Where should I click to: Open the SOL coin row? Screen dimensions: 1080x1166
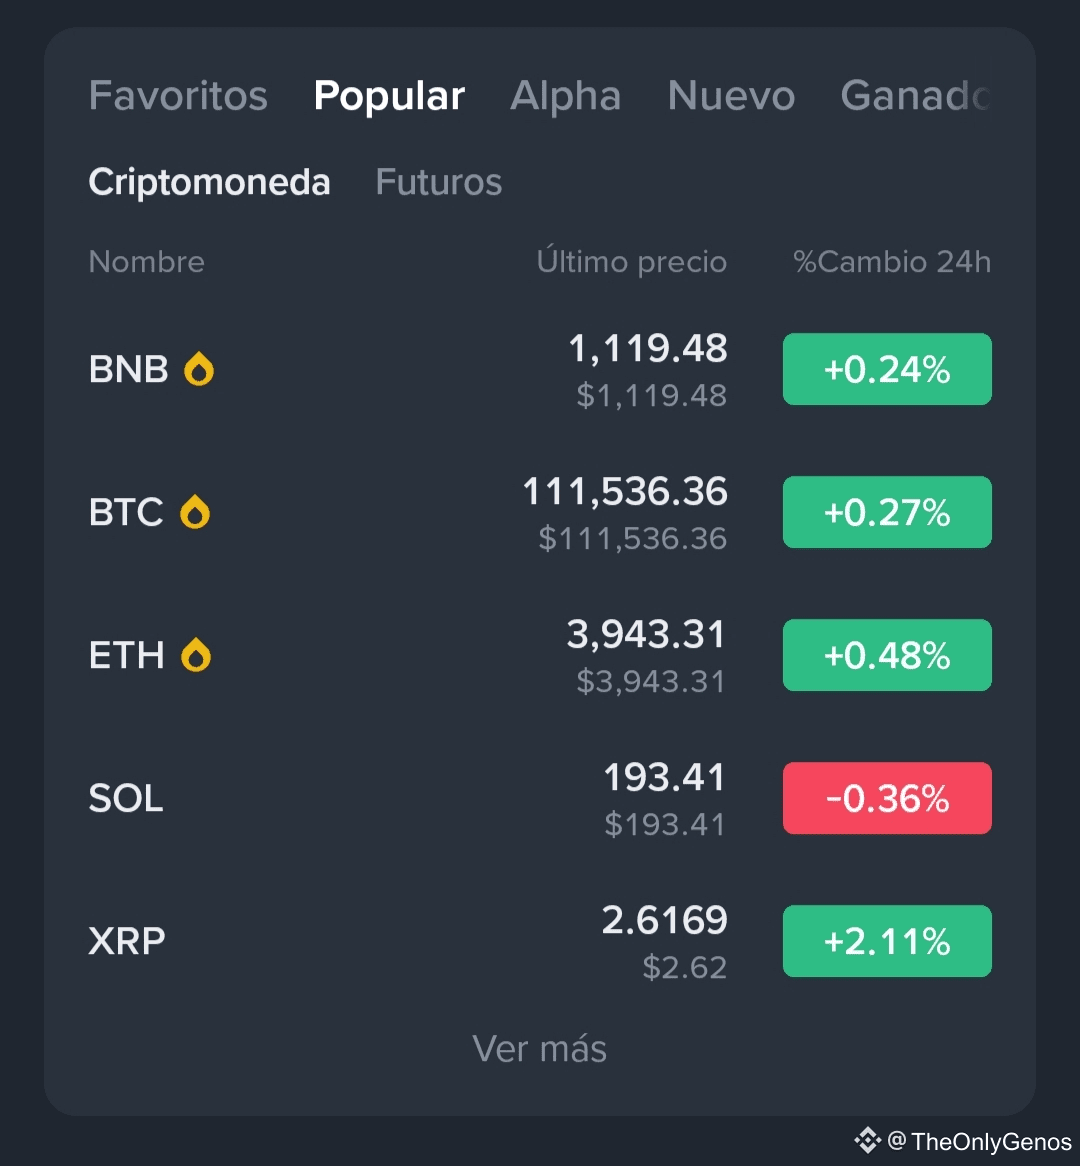click(x=540, y=798)
